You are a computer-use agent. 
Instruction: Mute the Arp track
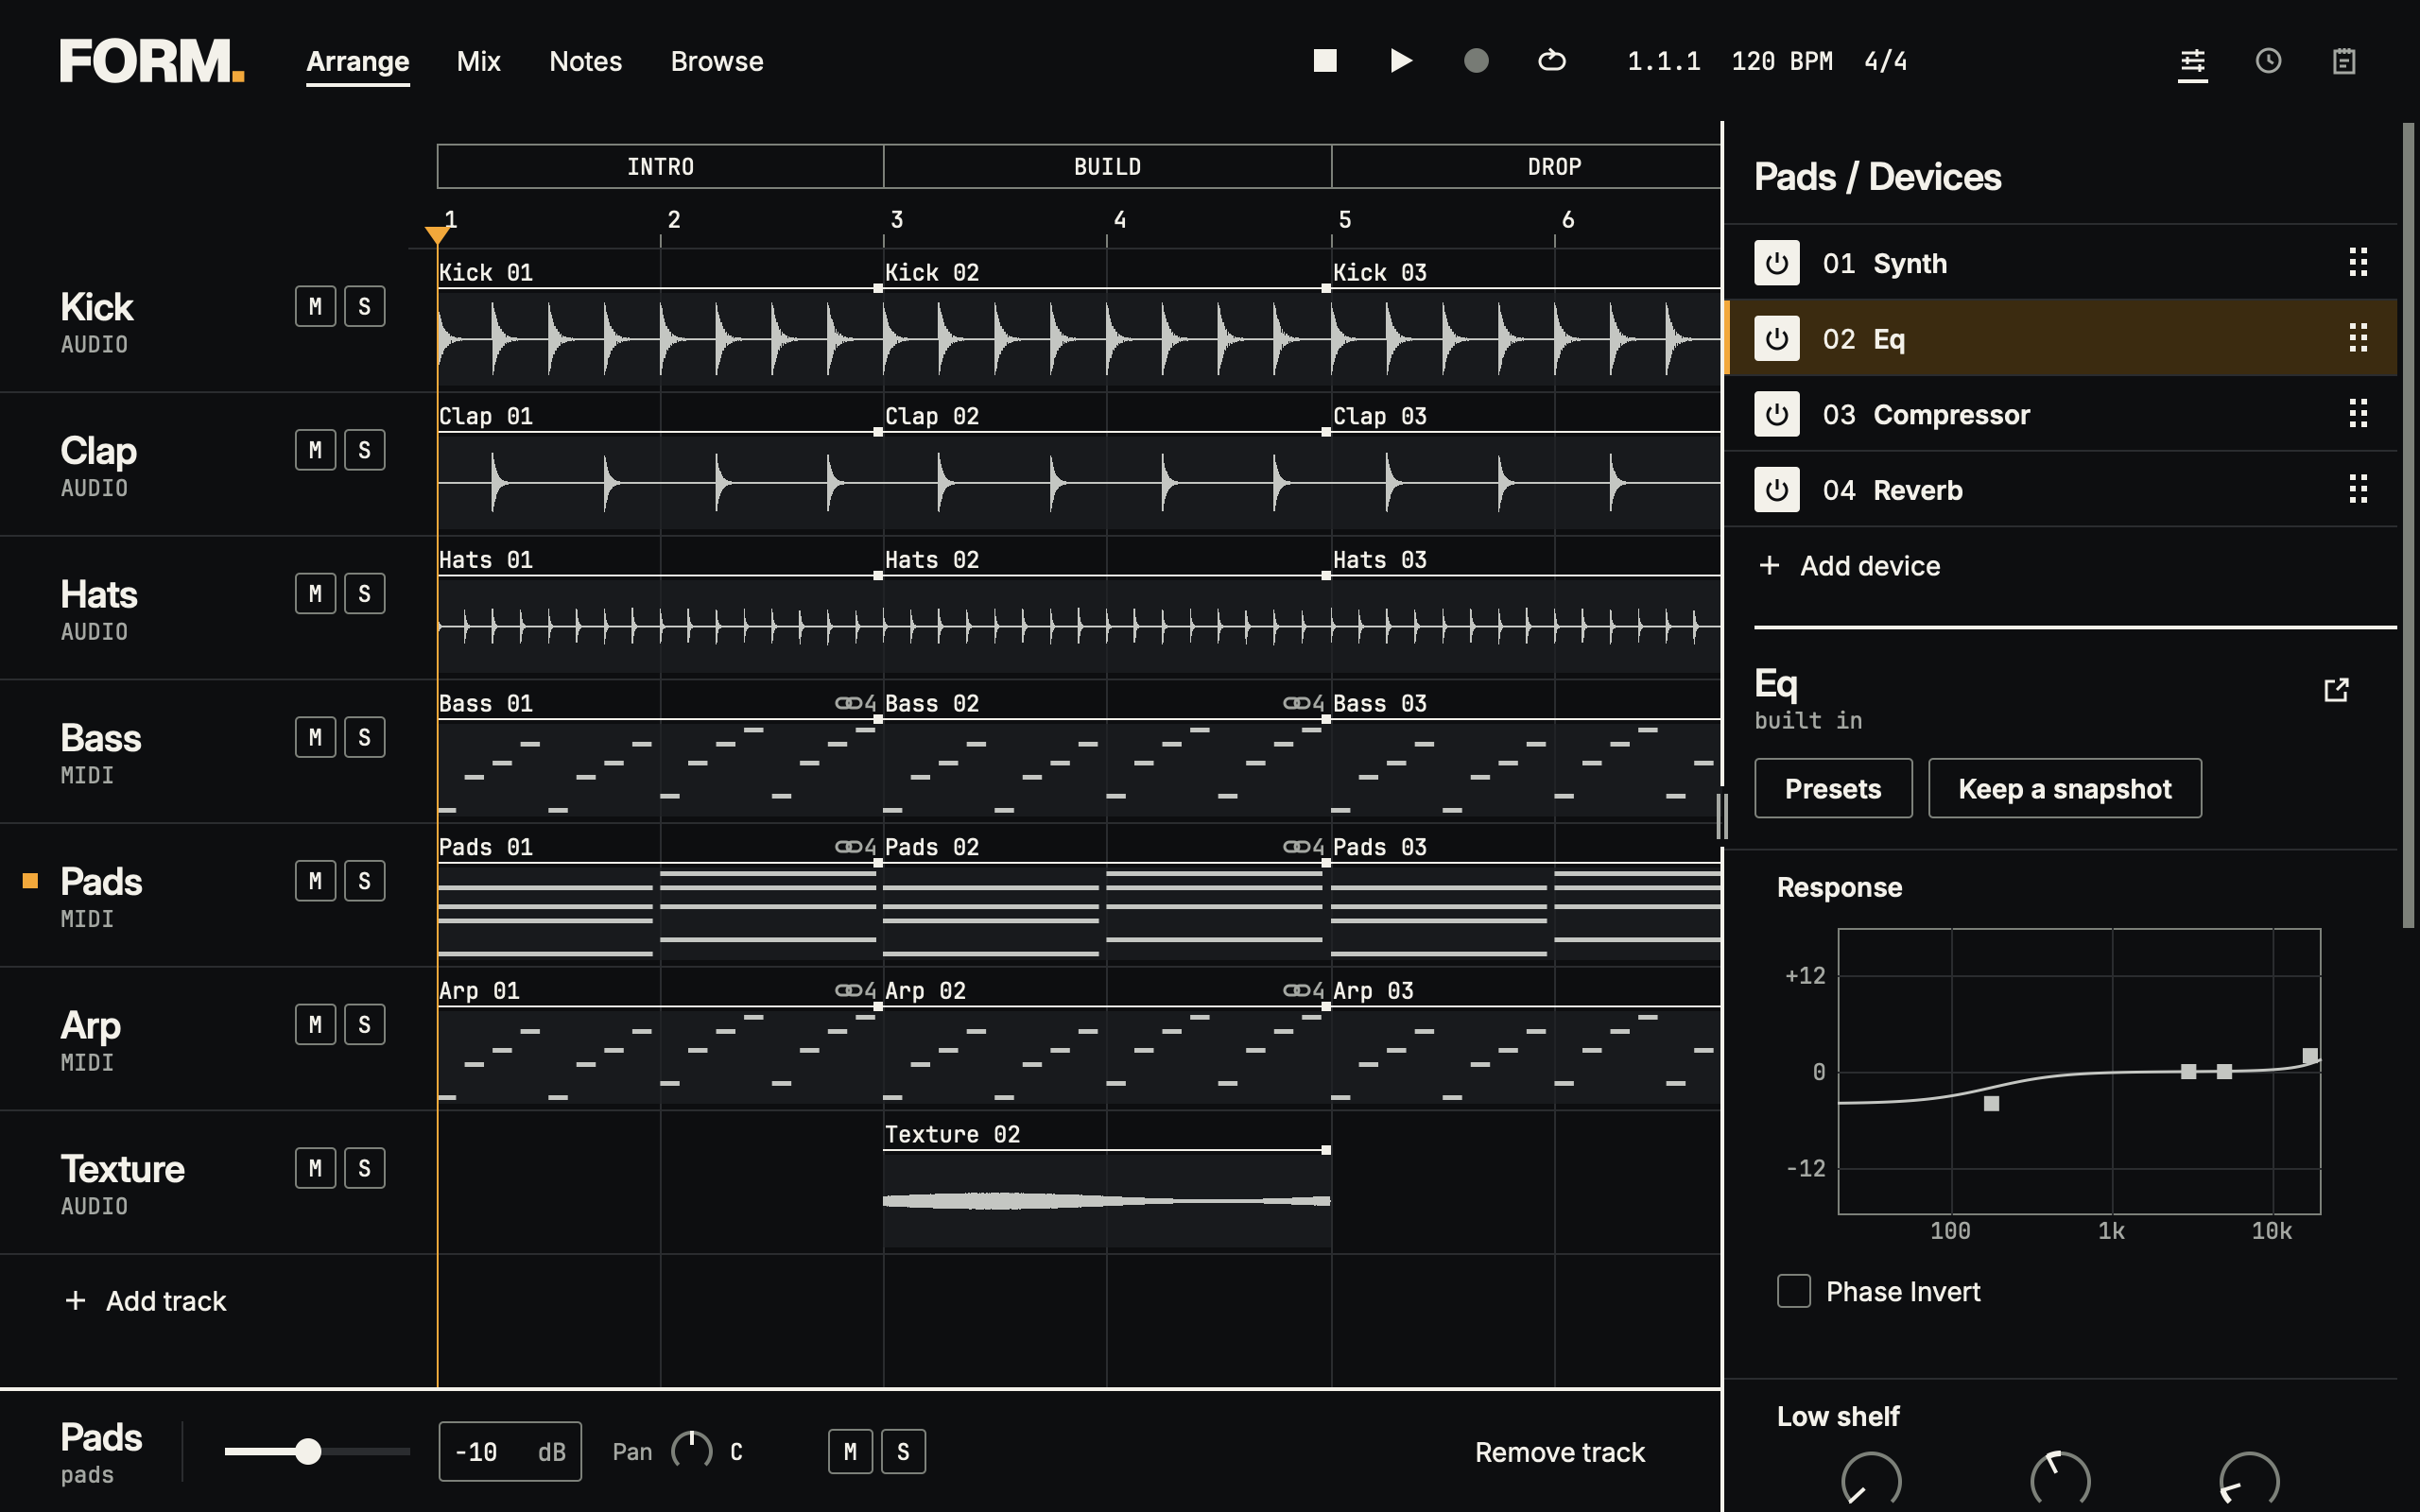pyautogui.click(x=315, y=1025)
